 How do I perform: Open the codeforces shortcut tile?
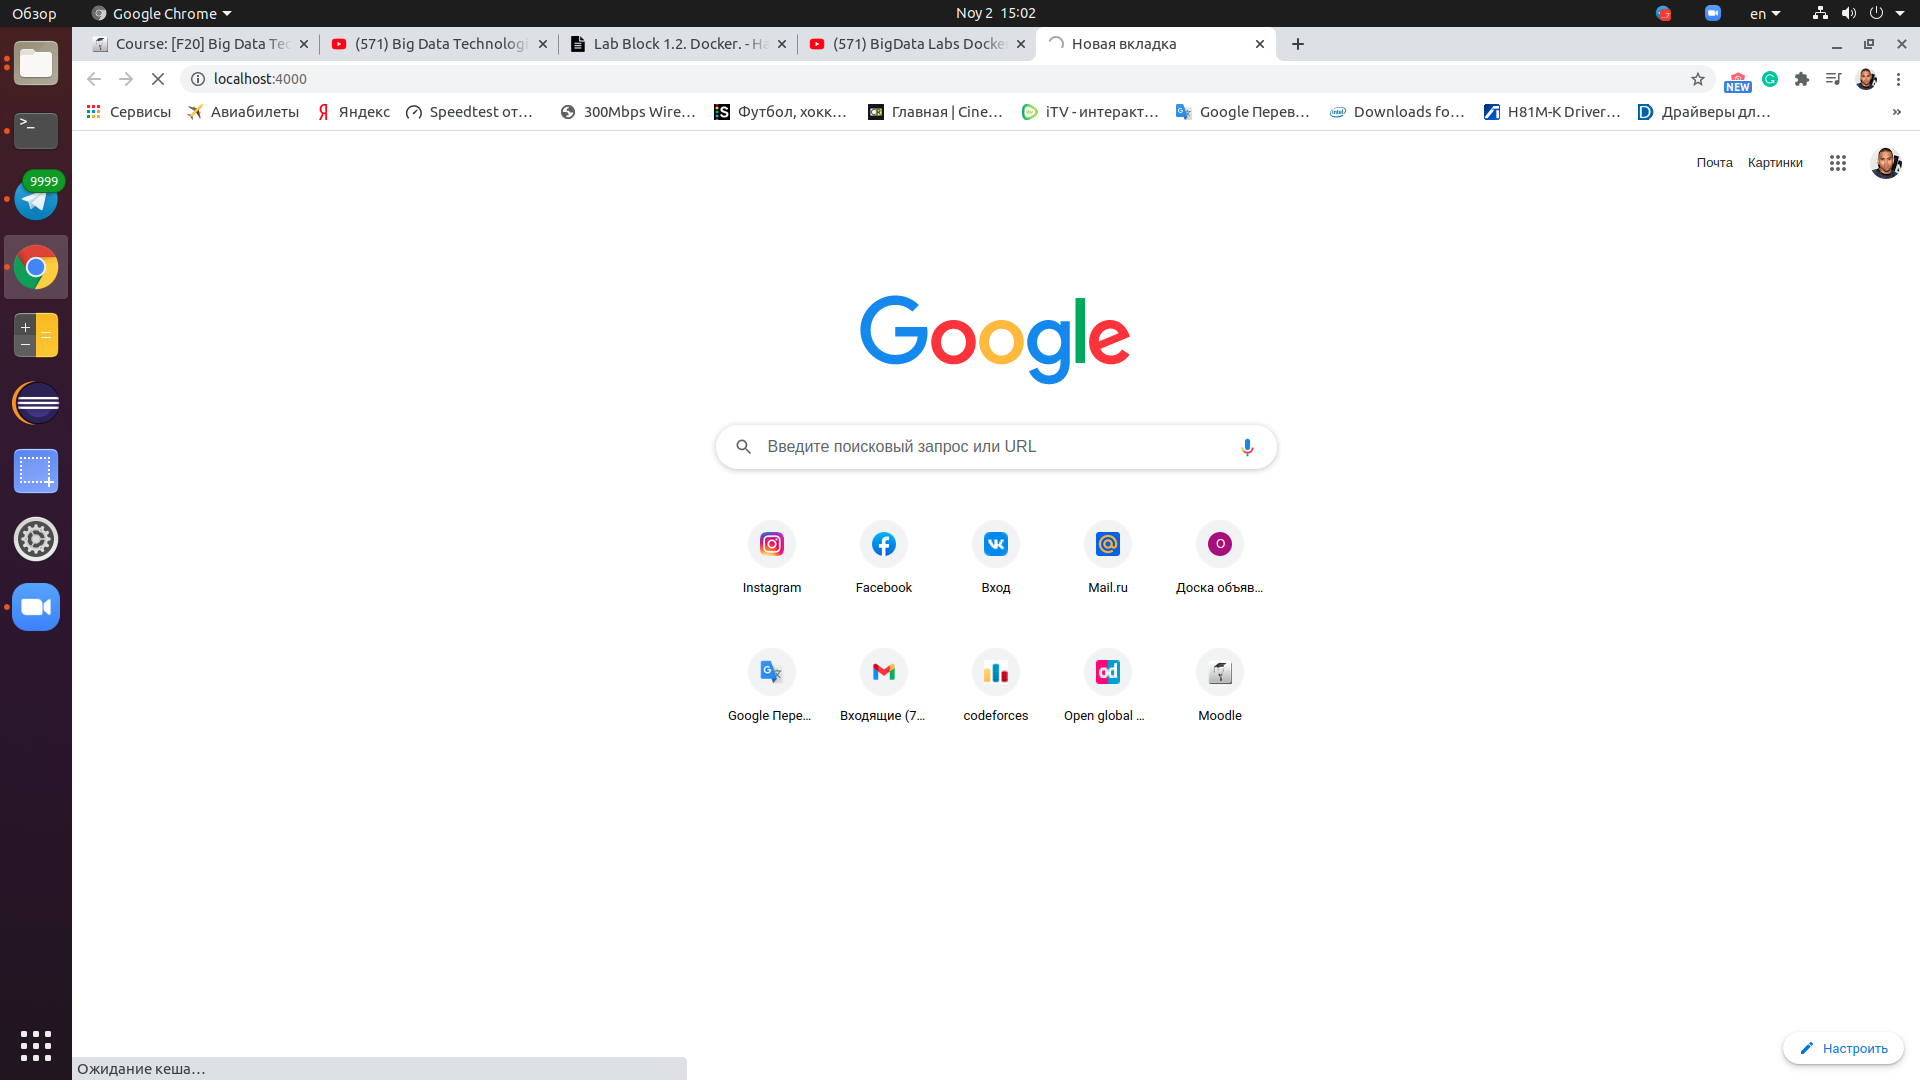pyautogui.click(x=995, y=686)
